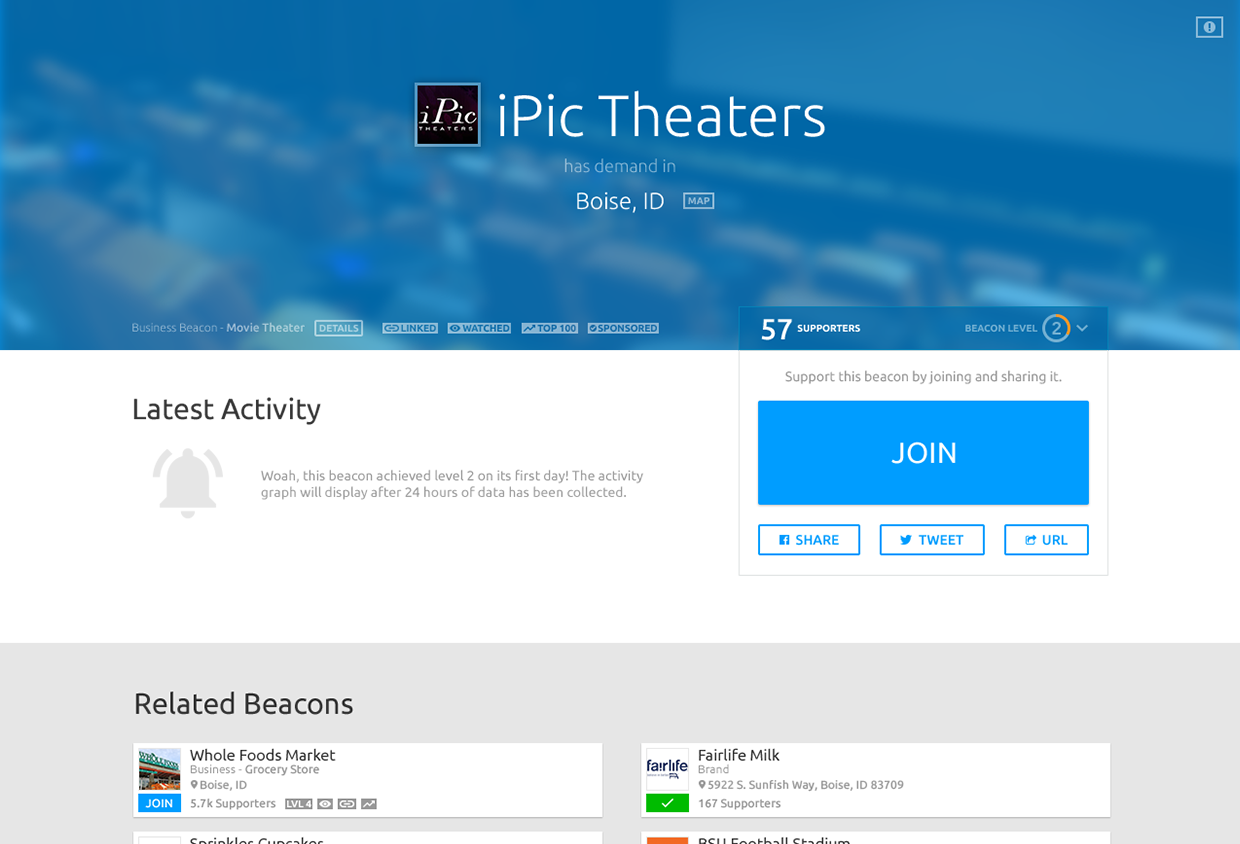
Task: Click the Fairlife logo thumbnail
Action: 667,770
